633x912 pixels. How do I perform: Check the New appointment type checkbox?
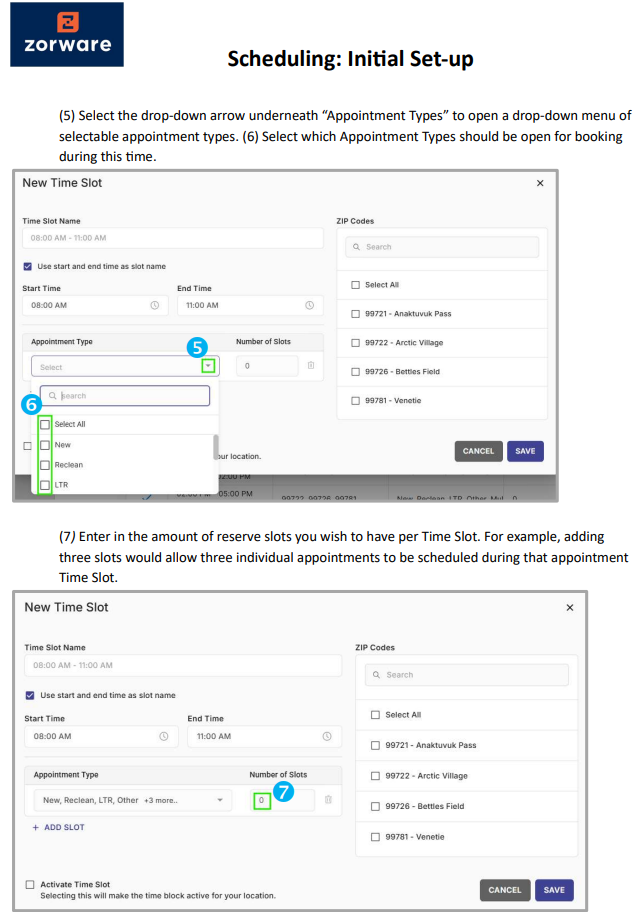[45, 445]
